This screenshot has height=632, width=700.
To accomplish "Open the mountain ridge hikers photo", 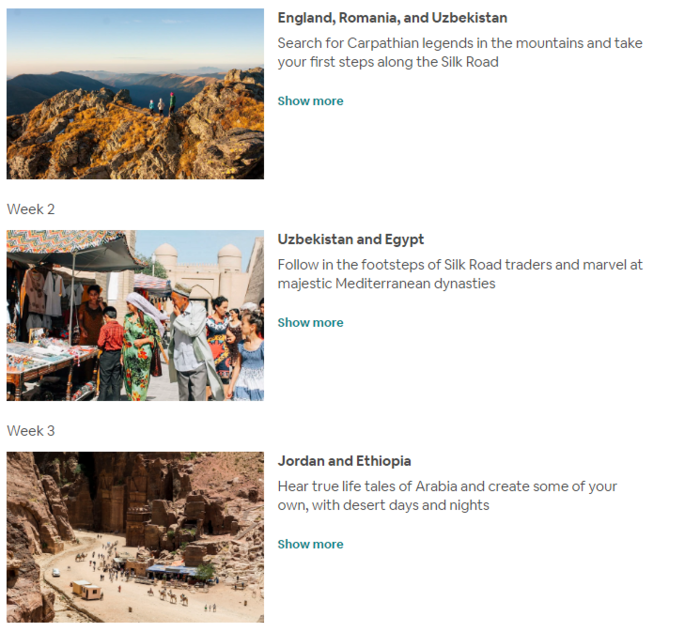I will click(135, 94).
